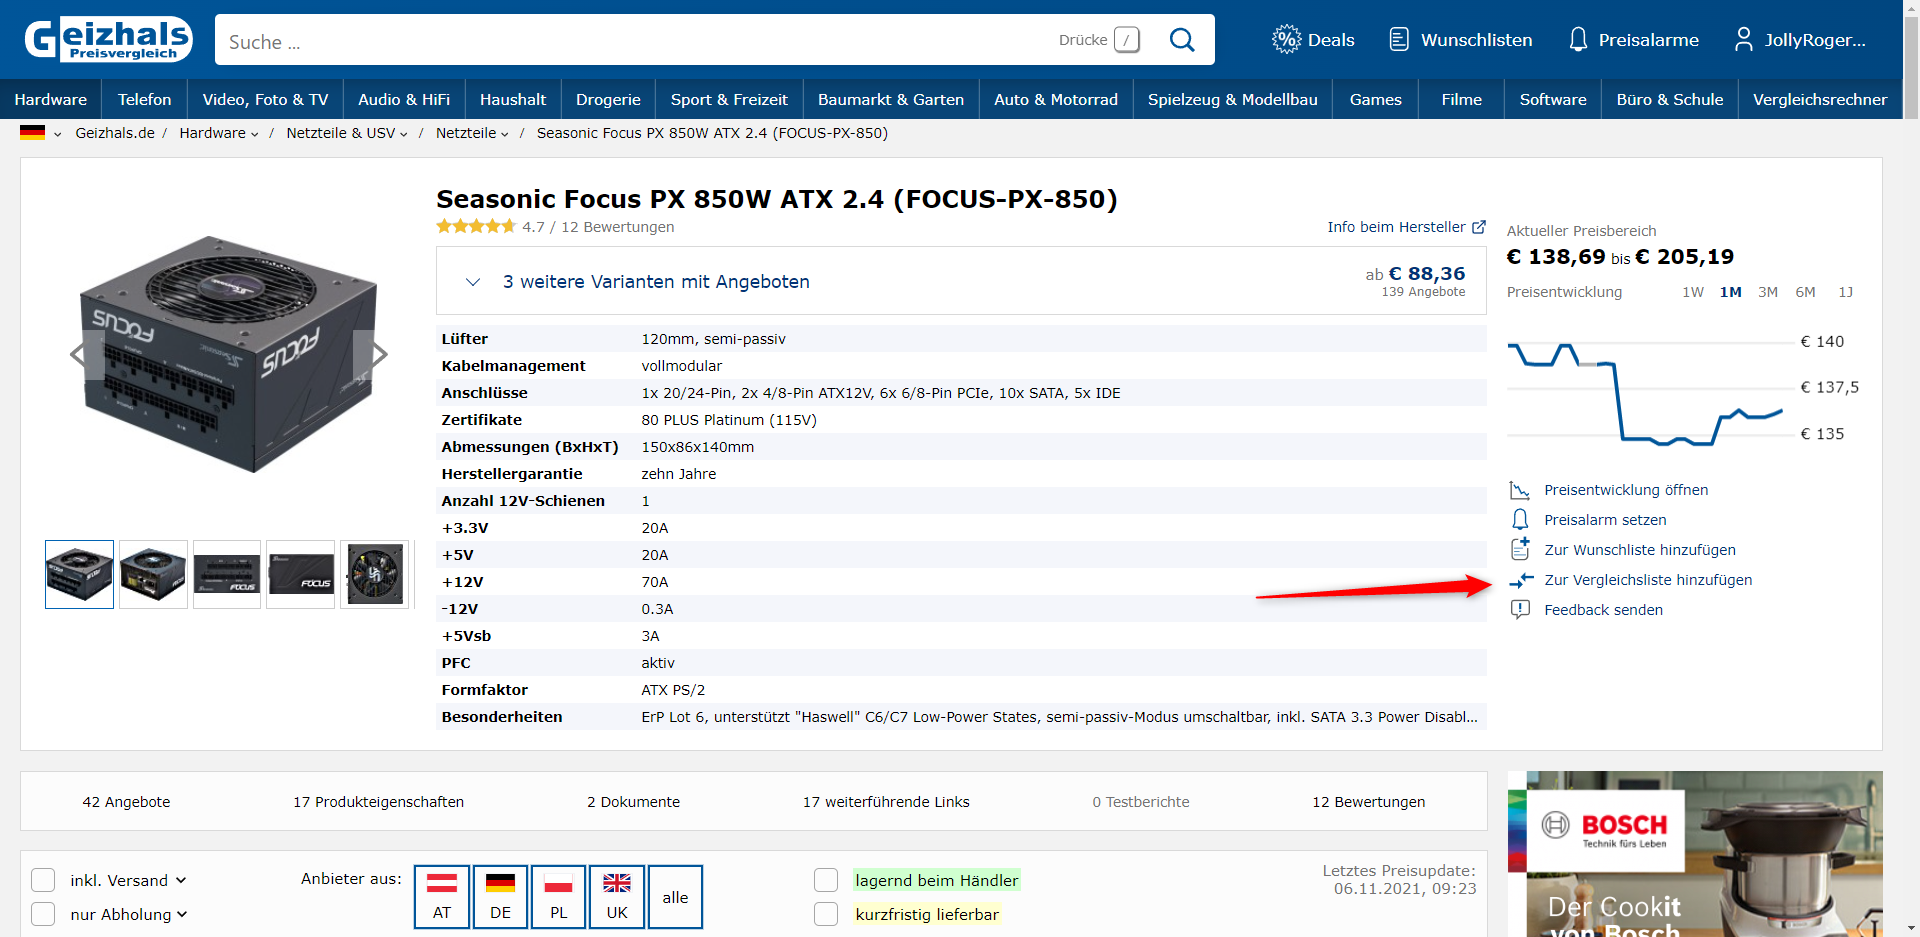Viewport: 1920px width, 937px height.
Task: Select Austria AT flag vendor filter
Action: [x=442, y=897]
